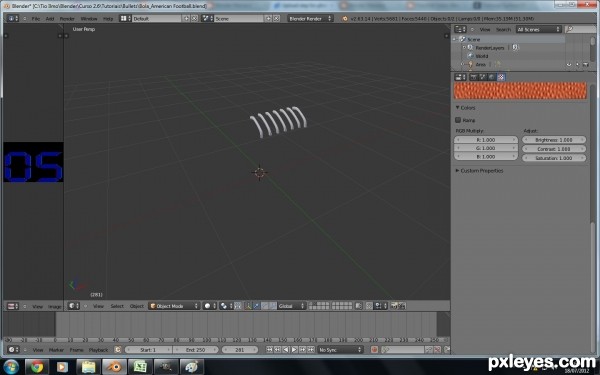The image size is (600, 375).
Task: Open viewport shading mode selector
Action: [209, 306]
